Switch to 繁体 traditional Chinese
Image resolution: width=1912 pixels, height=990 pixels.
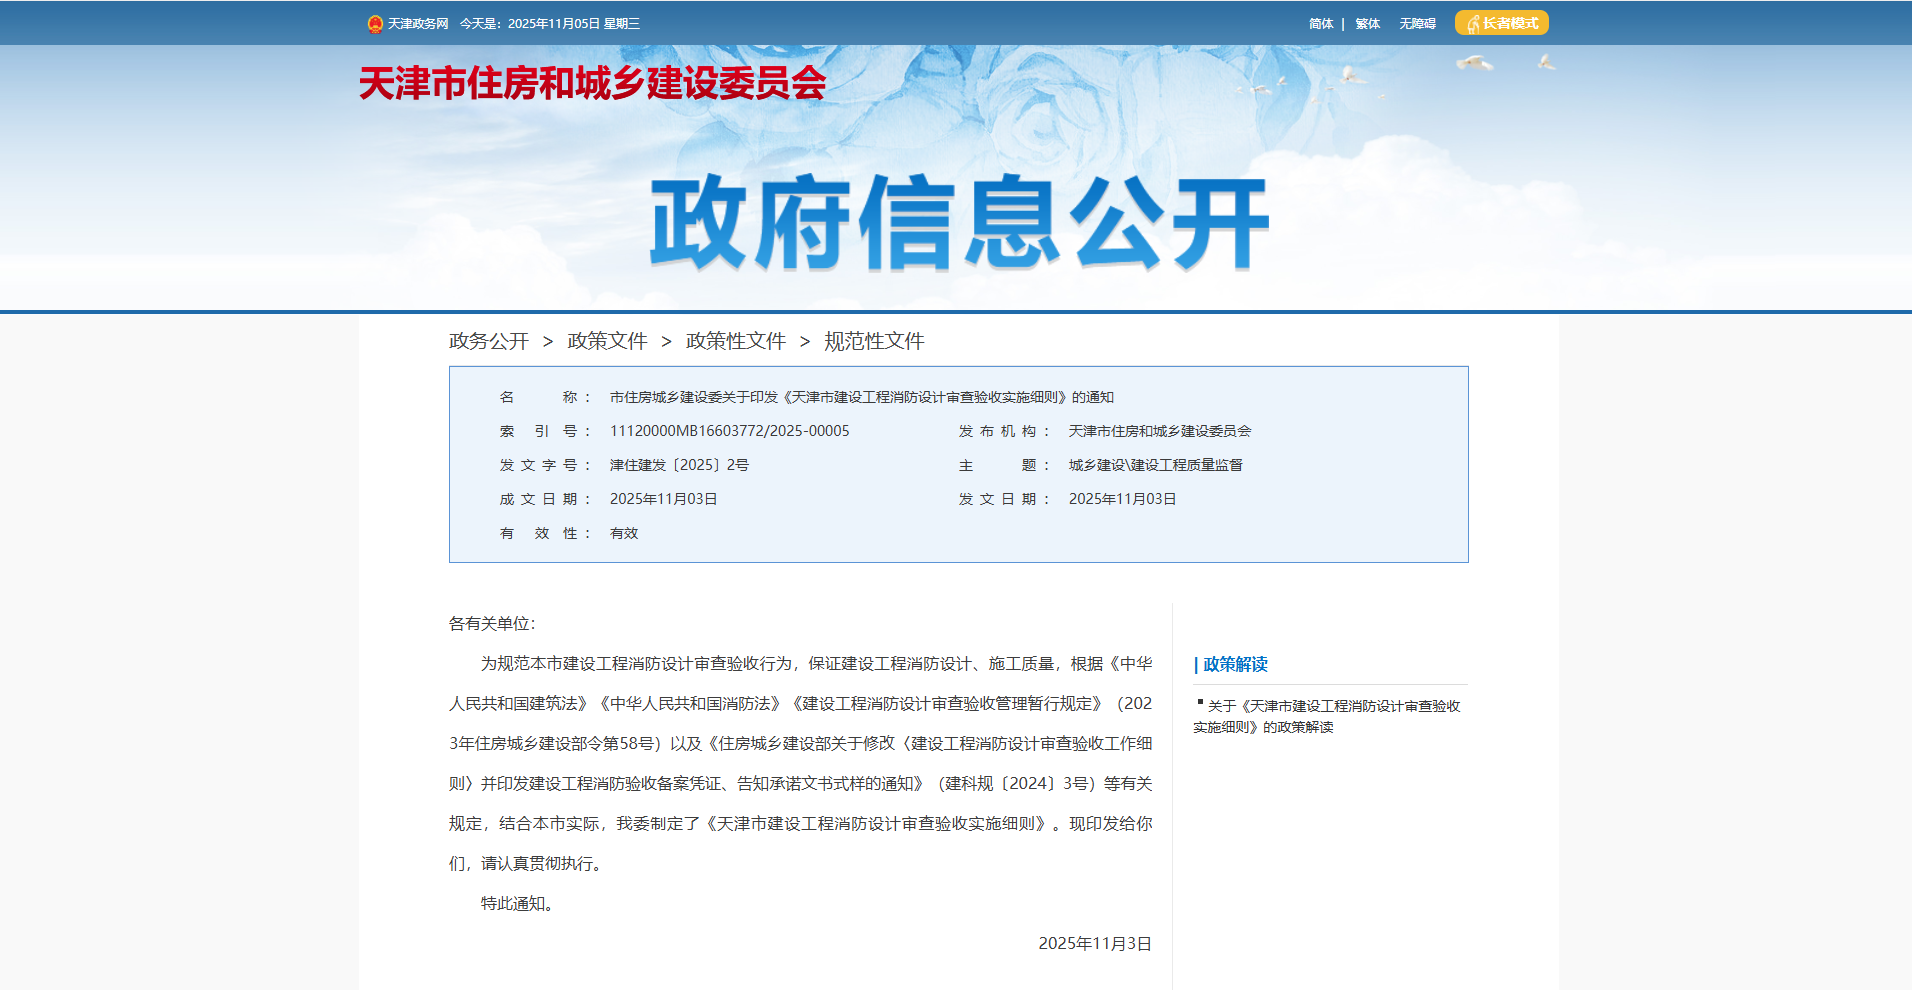pos(1366,22)
